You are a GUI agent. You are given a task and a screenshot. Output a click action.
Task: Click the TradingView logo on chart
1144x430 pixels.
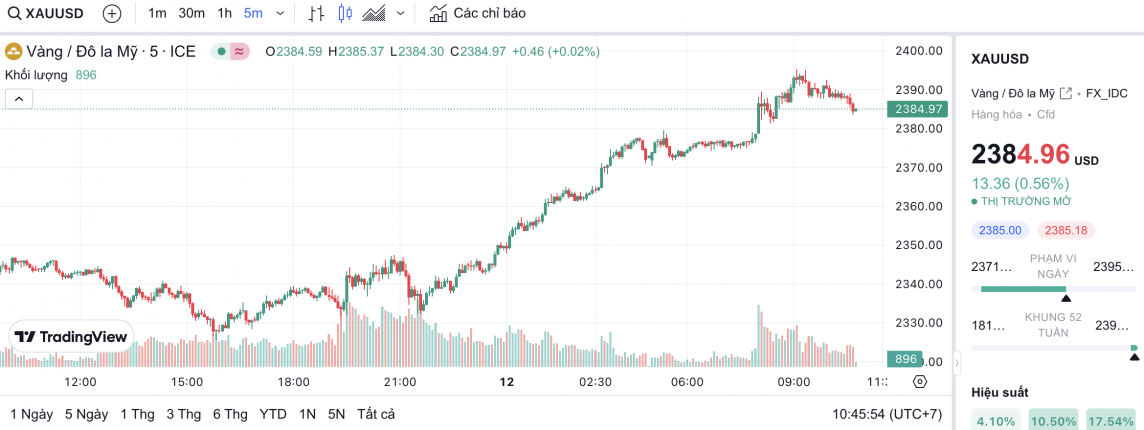coord(72,337)
